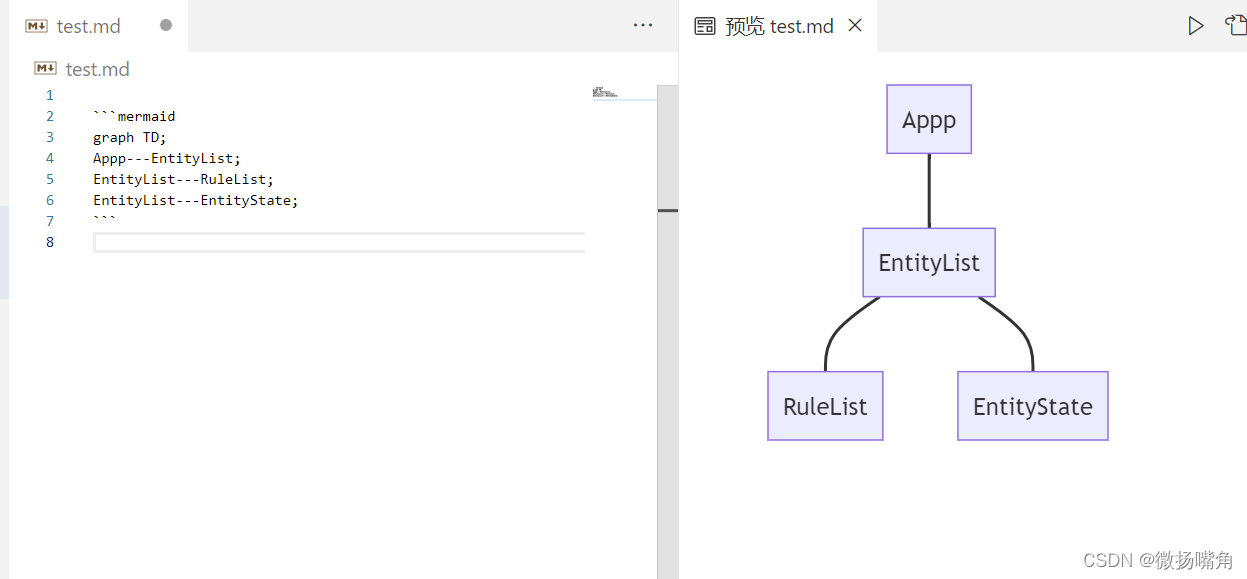
Task: Click the open source file icon at top right
Action: coord(1236,25)
